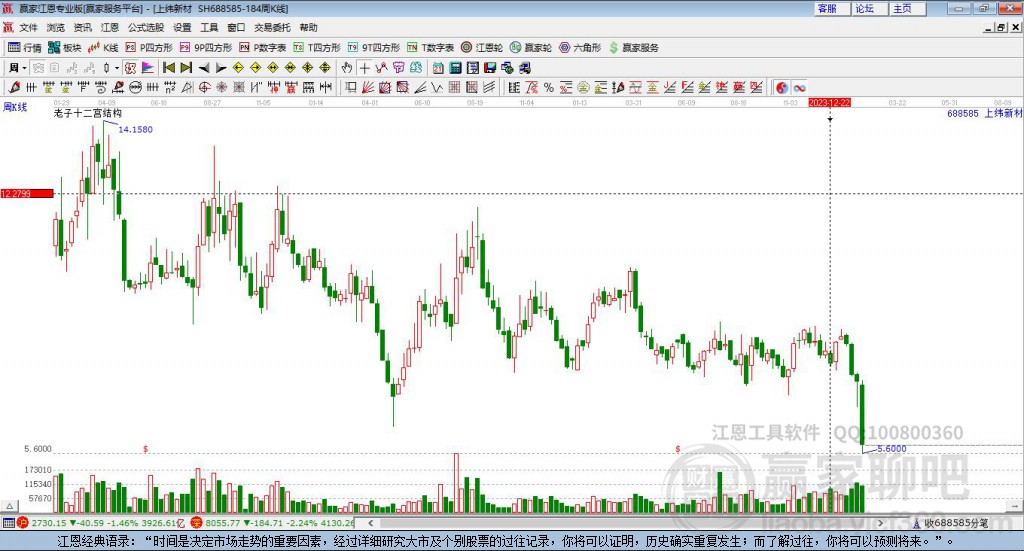
Task: Toggle the crosshair cursor tool
Action: coord(364,68)
